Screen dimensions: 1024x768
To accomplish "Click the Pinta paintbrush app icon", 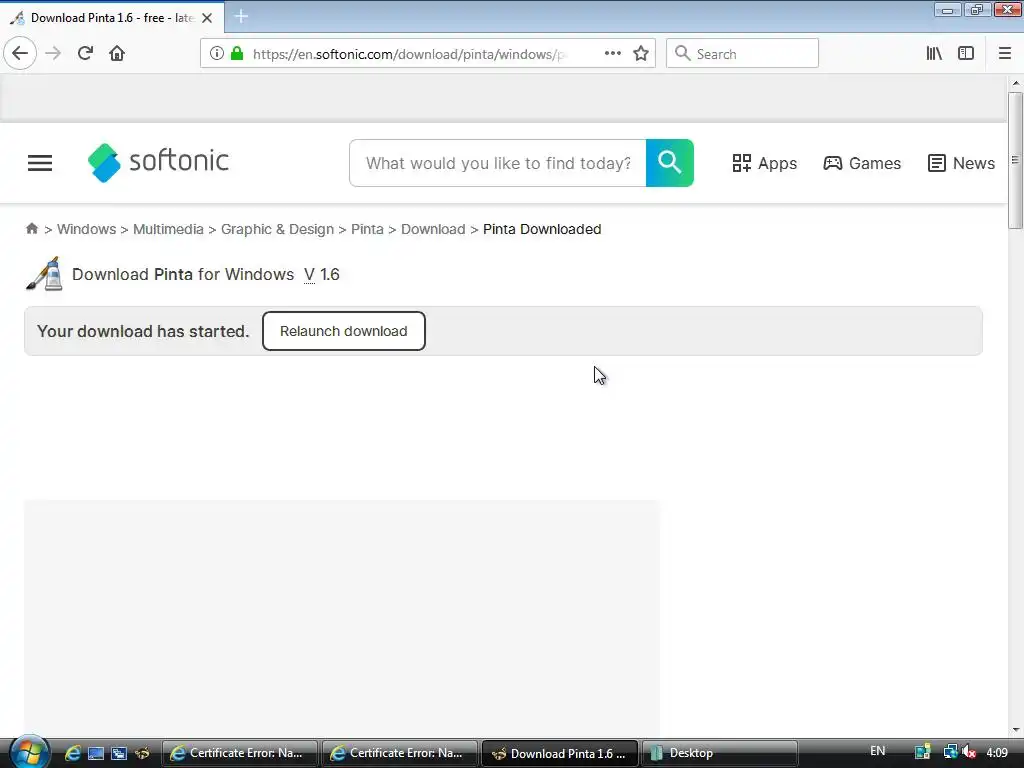I will (x=44, y=274).
